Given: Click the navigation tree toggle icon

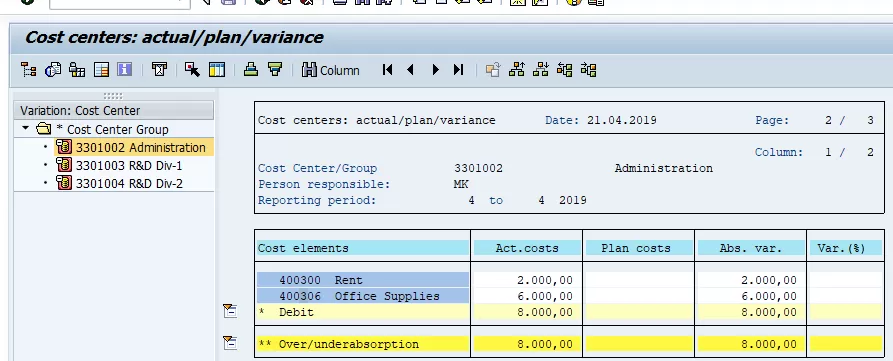Looking at the screenshot, I should coord(28,70).
